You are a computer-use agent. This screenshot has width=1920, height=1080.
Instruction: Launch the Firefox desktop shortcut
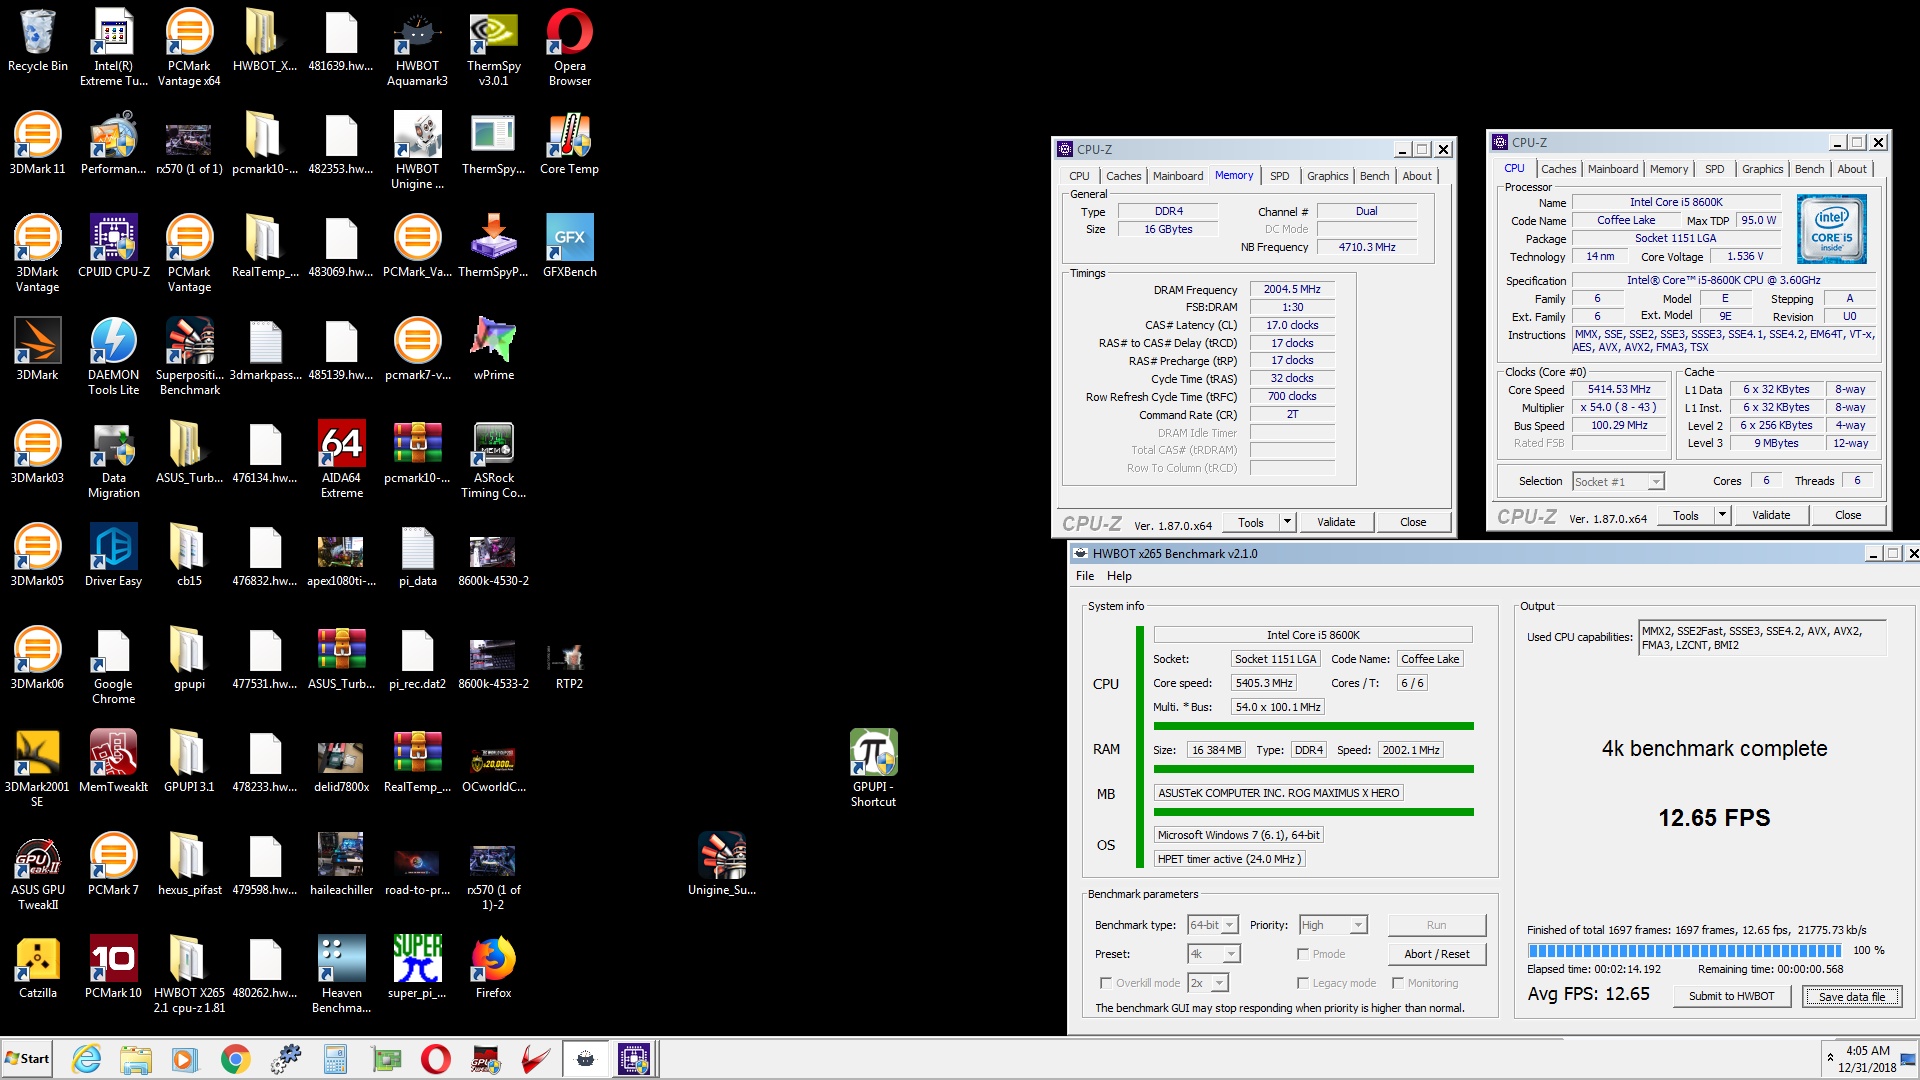pos(493,967)
